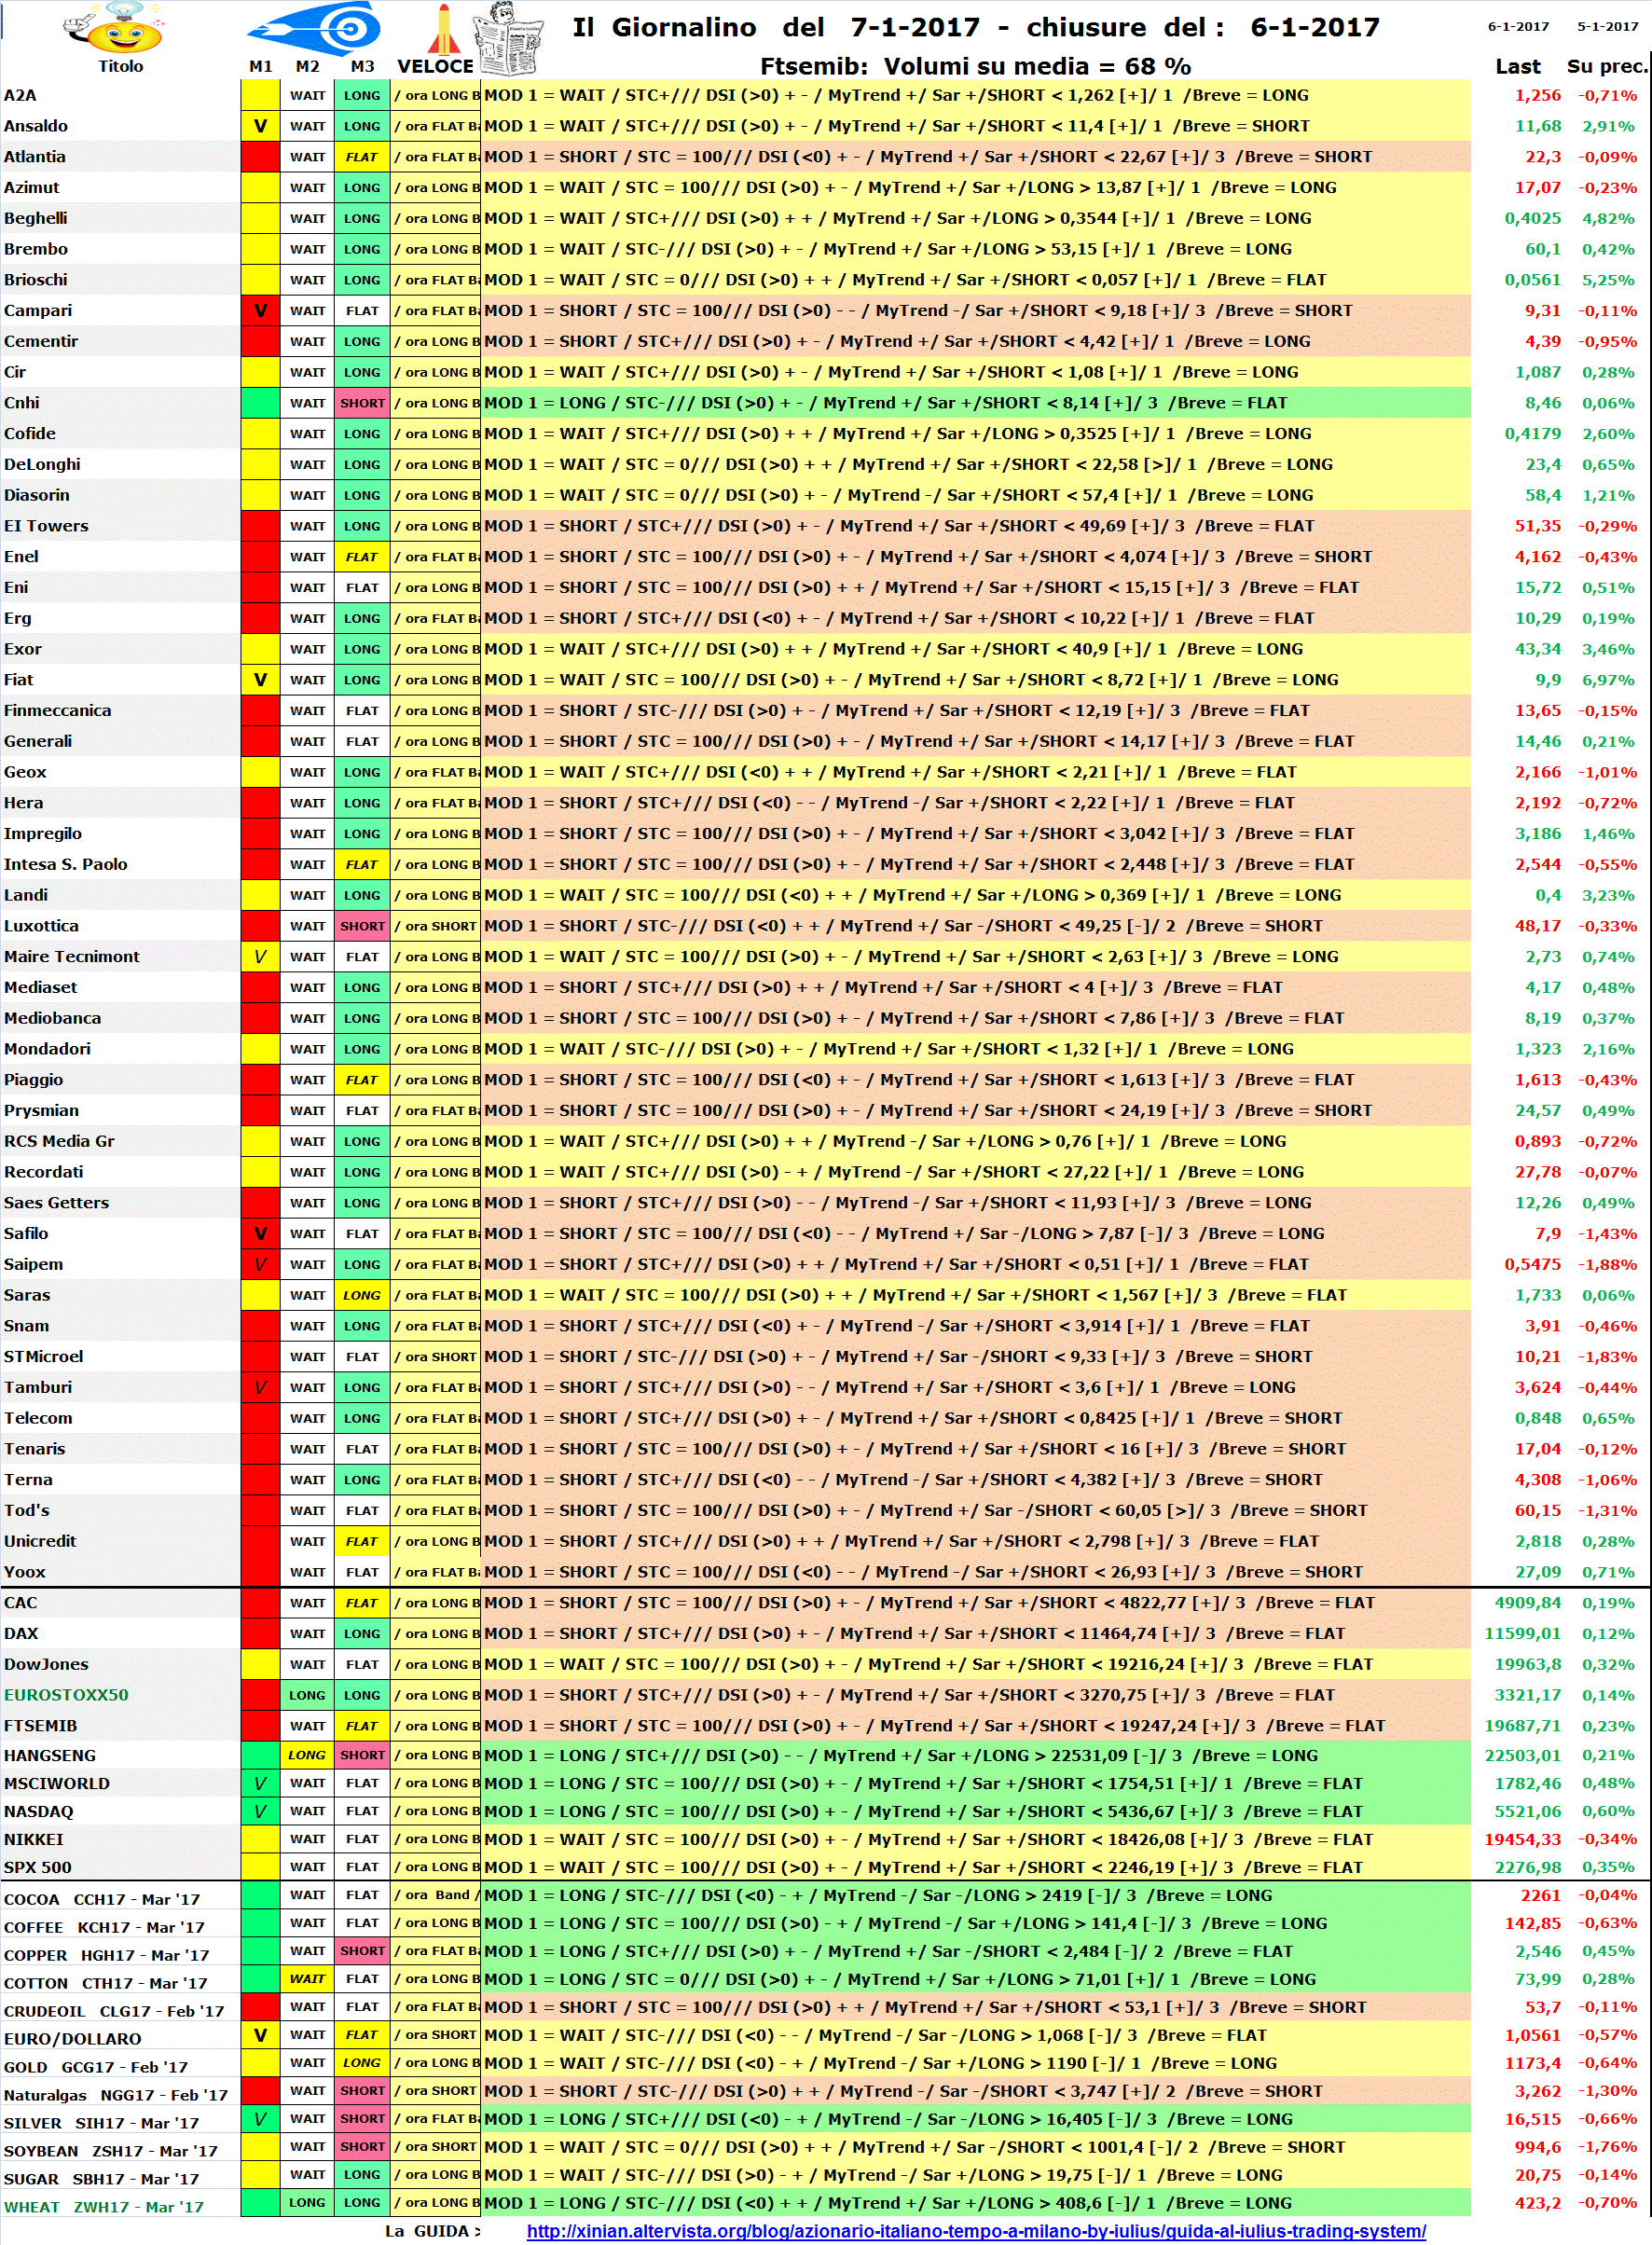
Task: Select the Intesa S. Paolo title
Action: tap(65, 864)
